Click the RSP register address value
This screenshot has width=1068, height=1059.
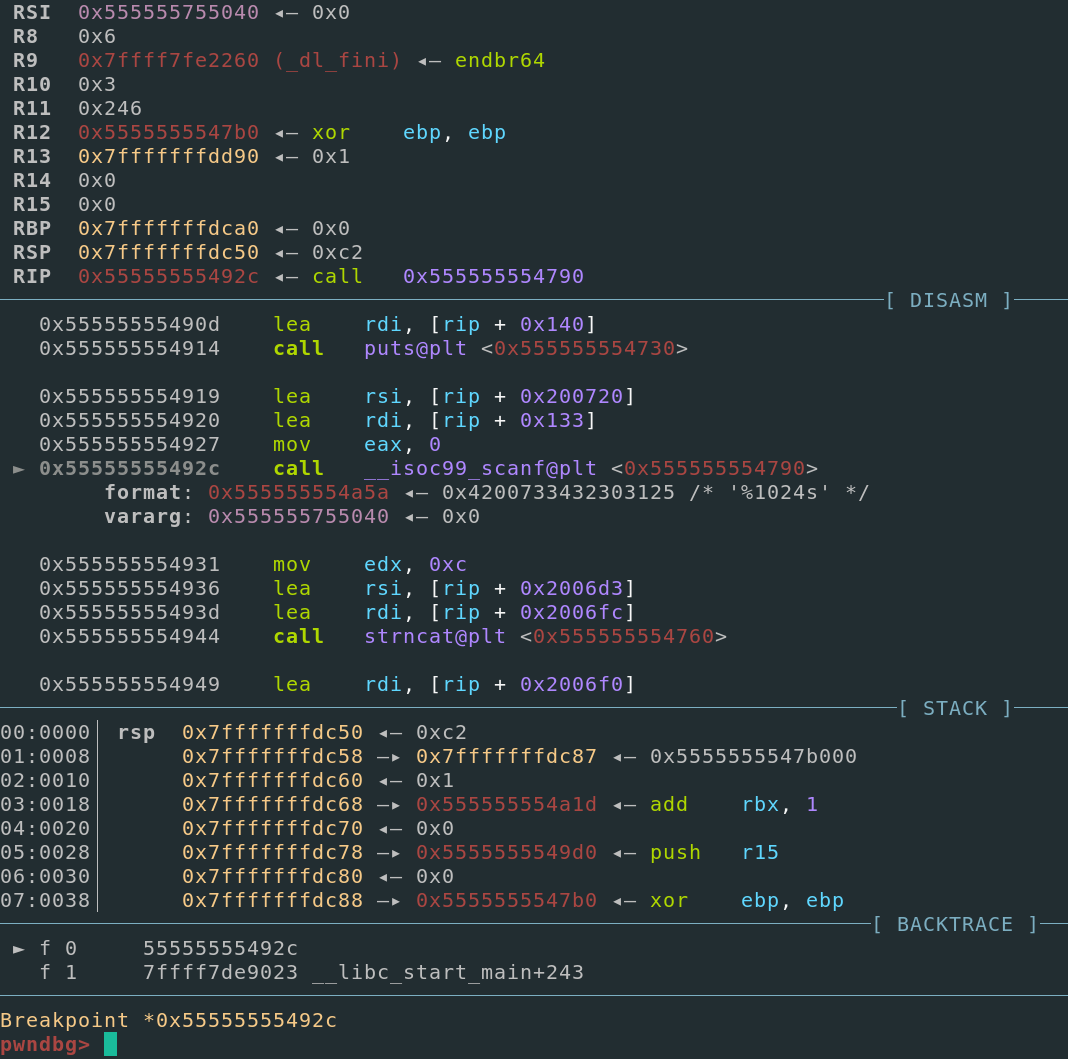[x=168, y=252]
